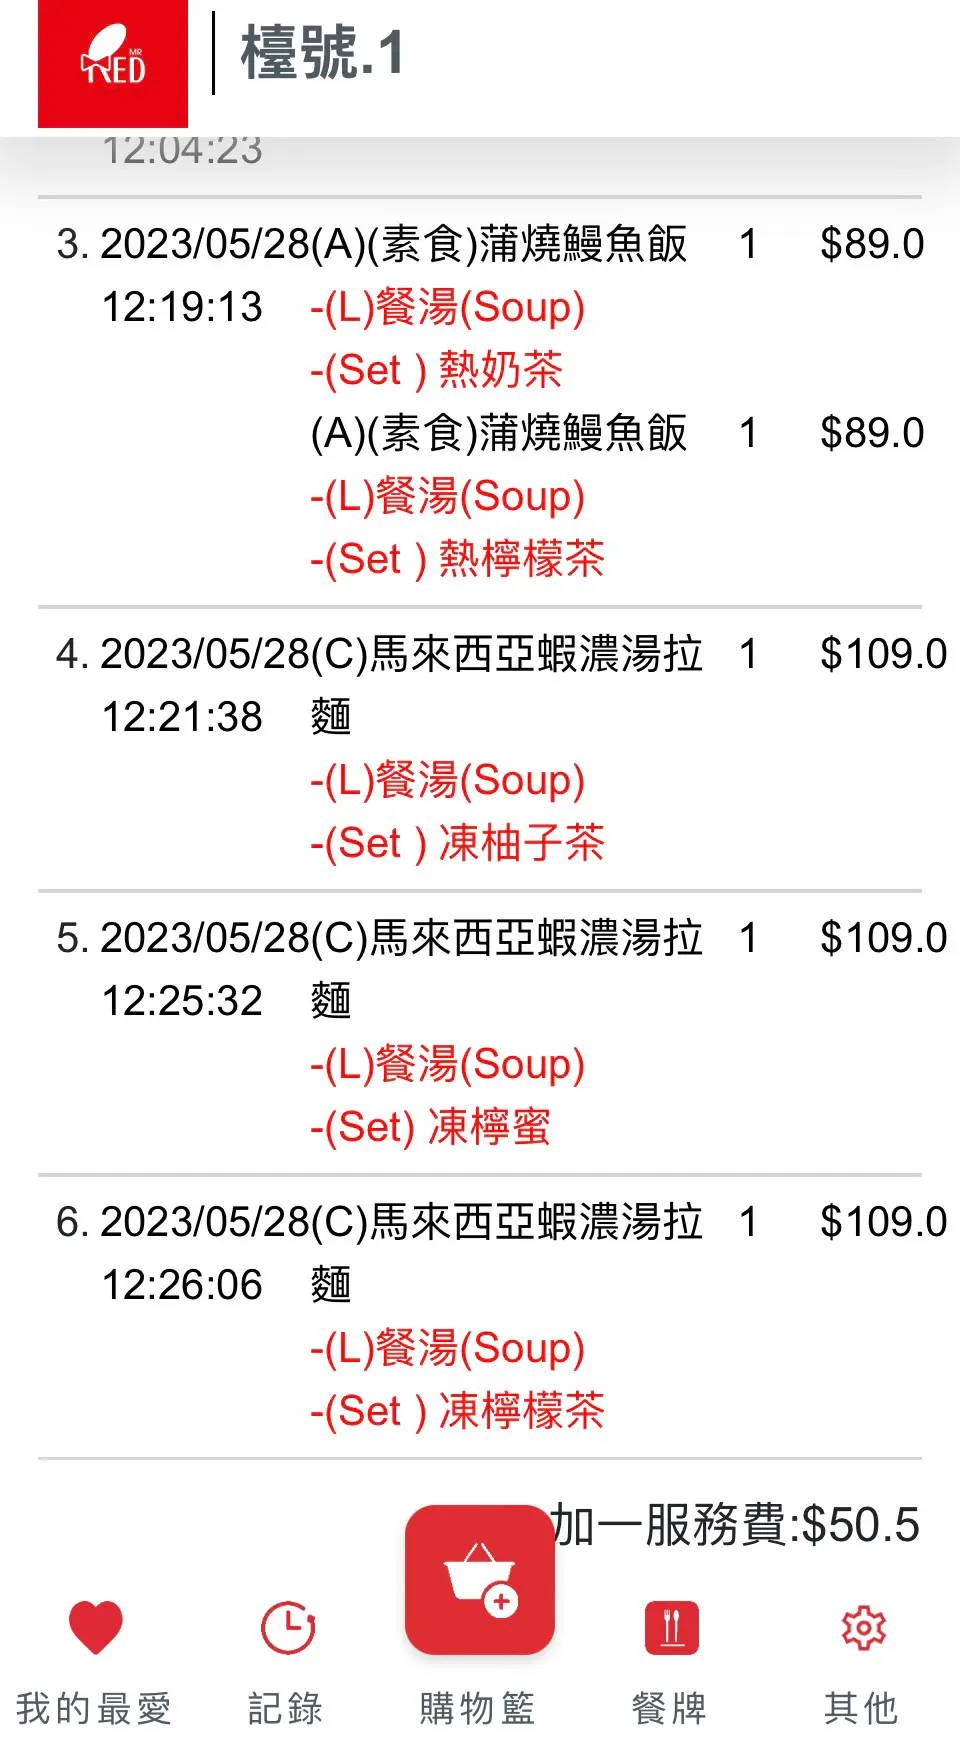This screenshot has height=1755, width=960.
Task: Switch to 記錄 tab
Action: pyautogui.click(x=287, y=1708)
